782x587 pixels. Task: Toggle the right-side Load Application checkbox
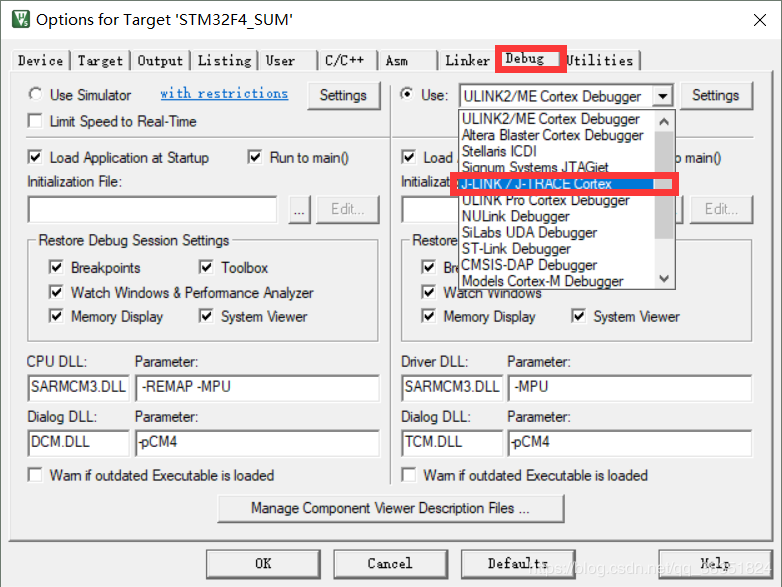pos(408,158)
